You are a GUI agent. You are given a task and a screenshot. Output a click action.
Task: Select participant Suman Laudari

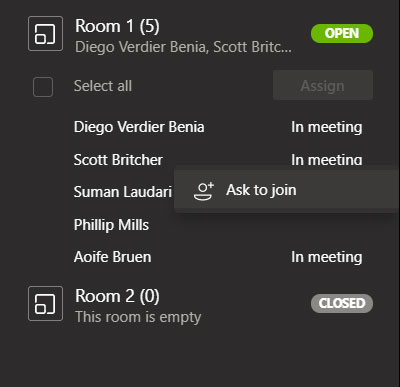[123, 192]
